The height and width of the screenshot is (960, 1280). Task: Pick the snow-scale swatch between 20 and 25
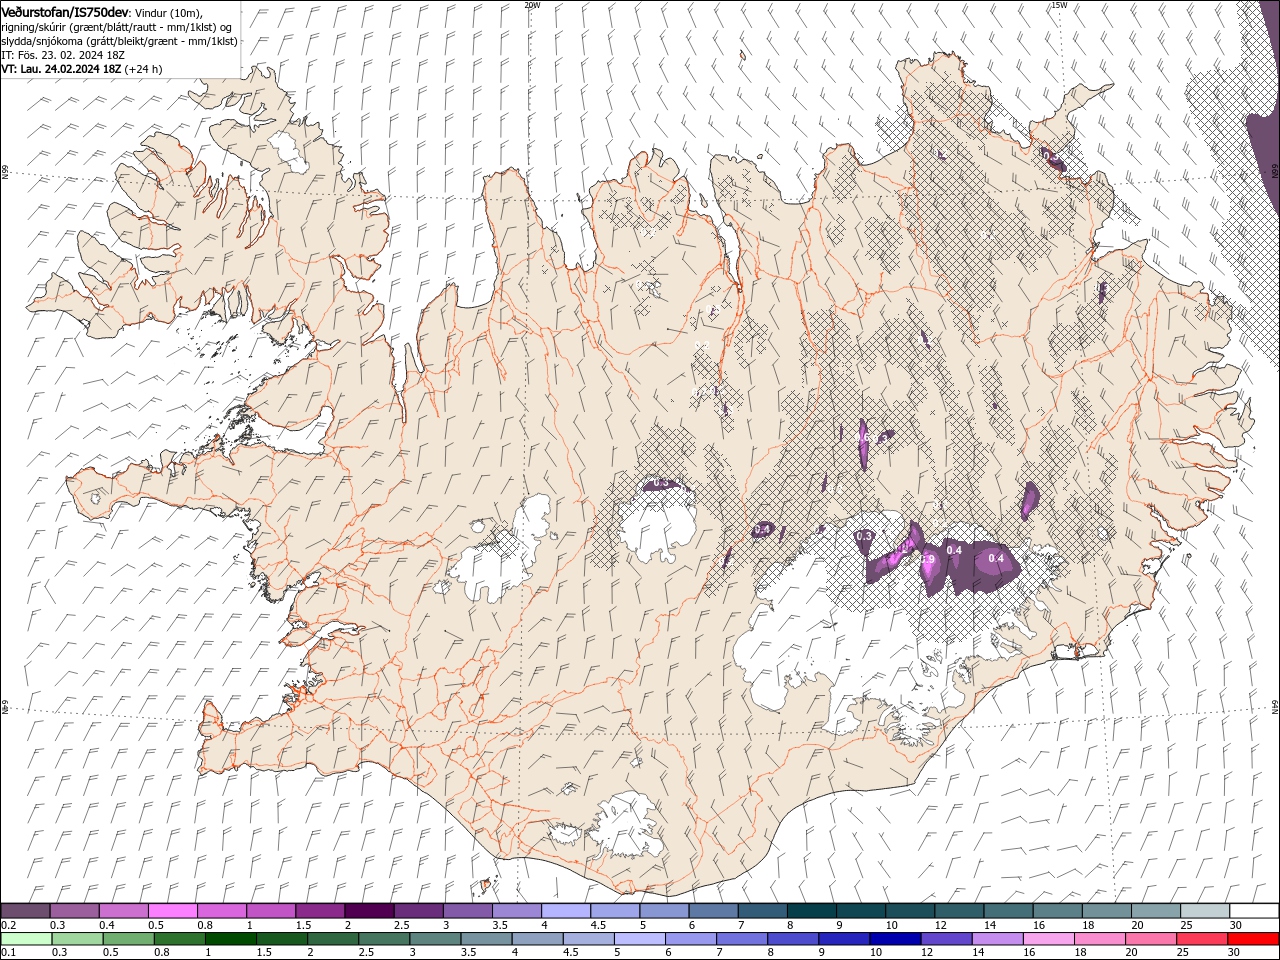1155,911
